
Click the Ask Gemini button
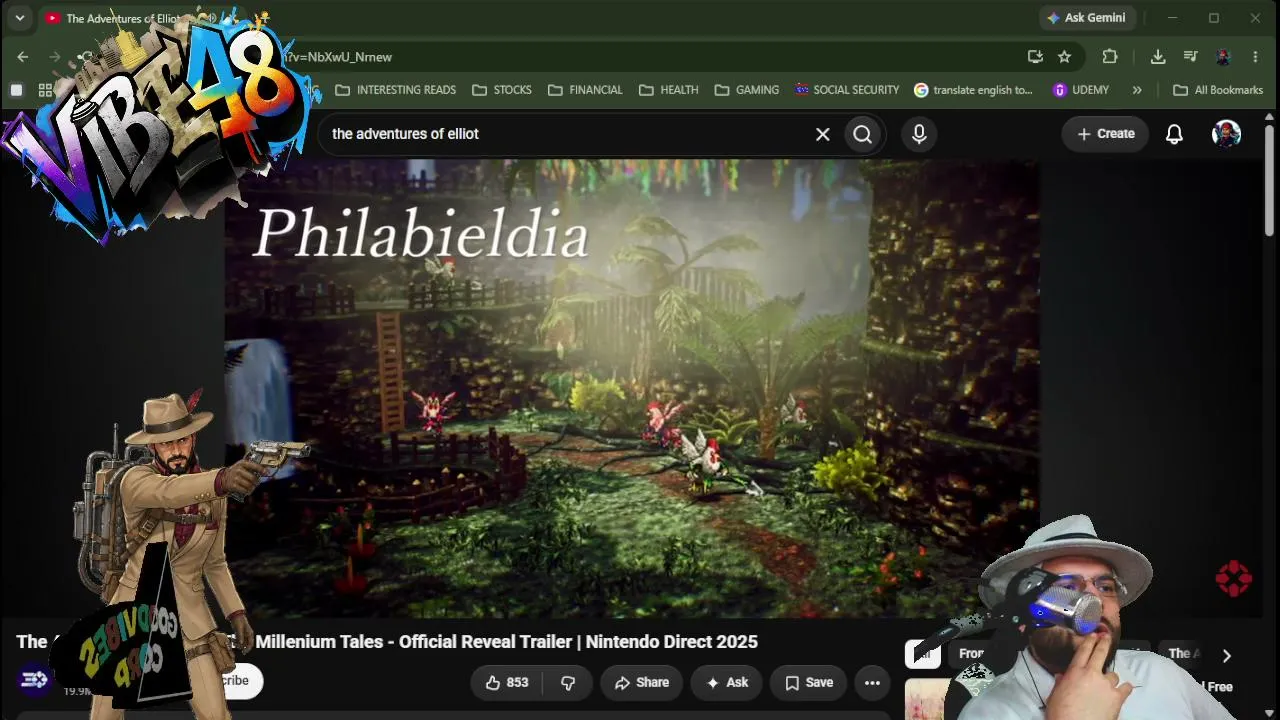(1086, 18)
